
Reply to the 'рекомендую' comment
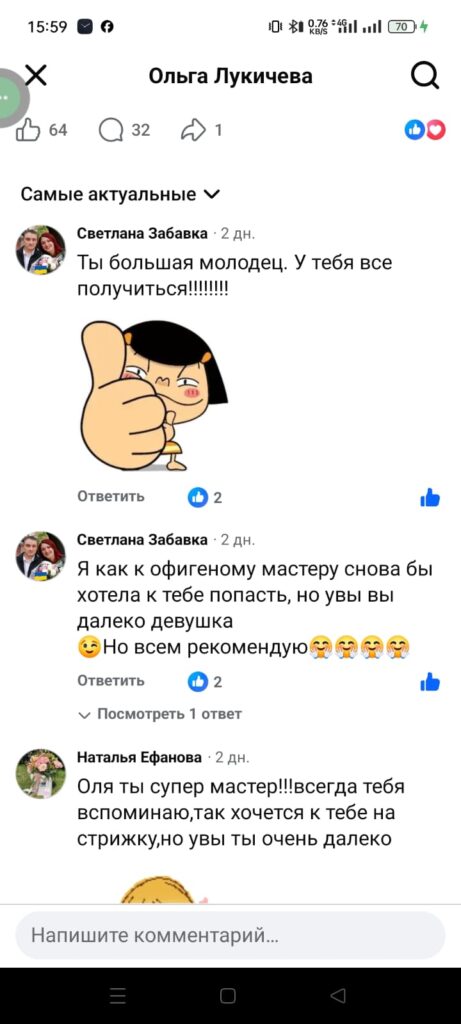point(111,680)
